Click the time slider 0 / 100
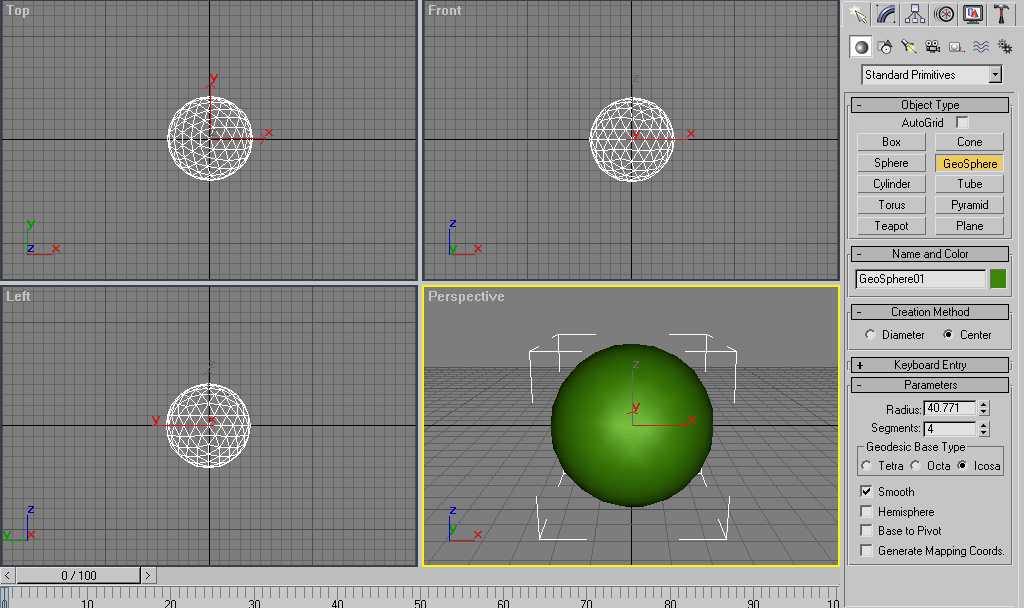The width and height of the screenshot is (1024, 608). click(x=78, y=575)
